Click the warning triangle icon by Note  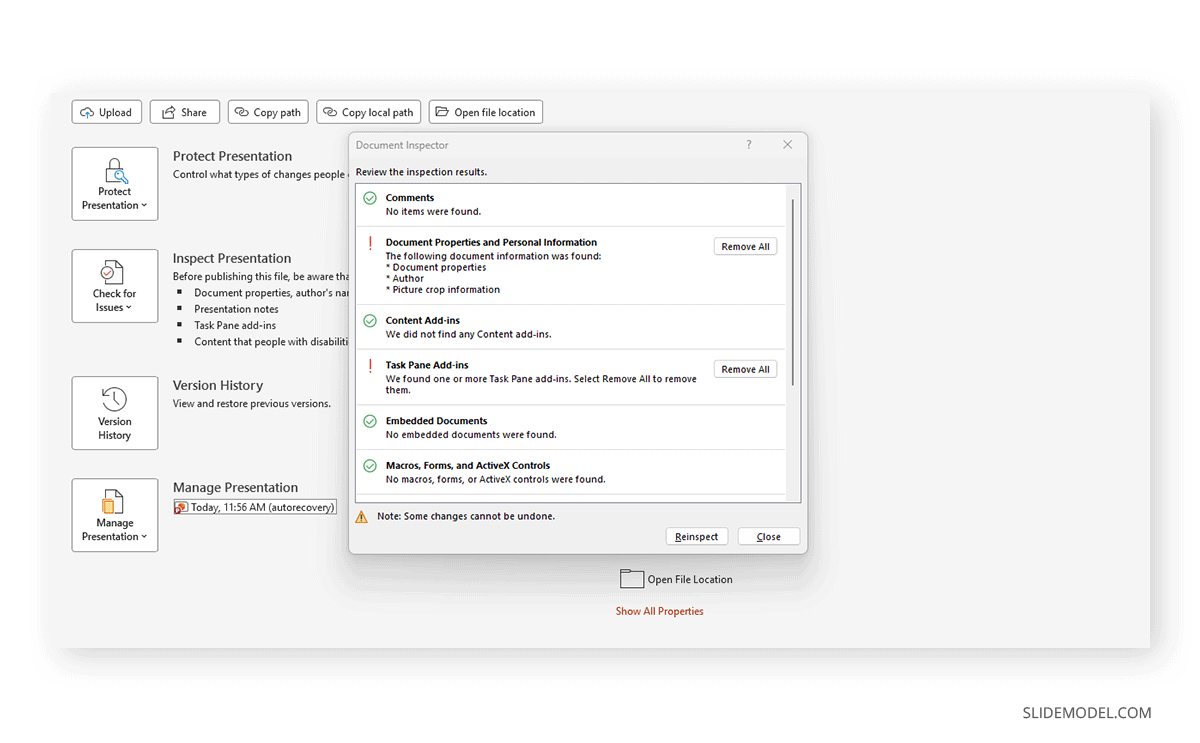click(x=362, y=517)
